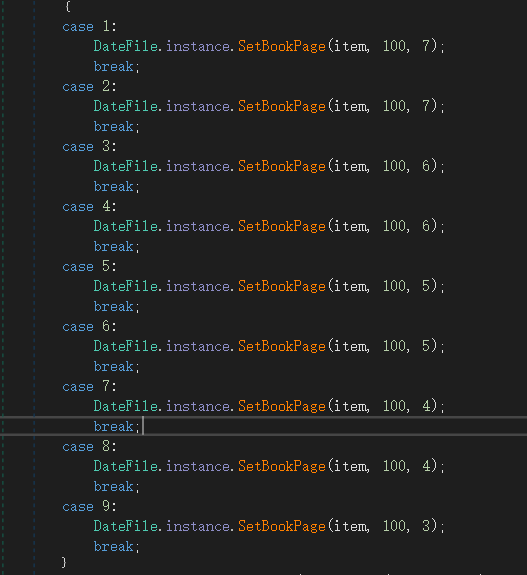
Task: Click SetBookPage in the case 1 block
Action: [282, 47]
